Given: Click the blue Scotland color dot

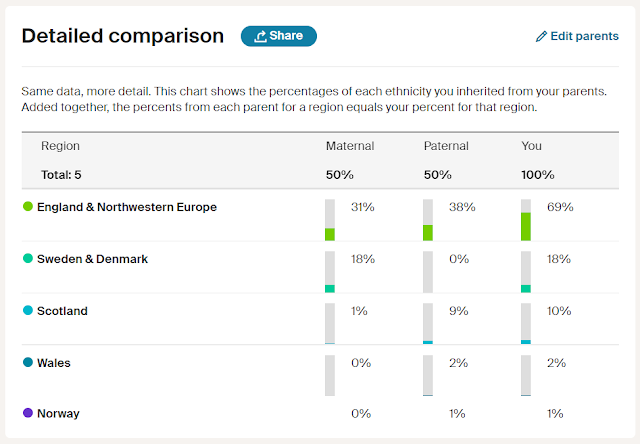Looking at the screenshot, I should point(28,311).
